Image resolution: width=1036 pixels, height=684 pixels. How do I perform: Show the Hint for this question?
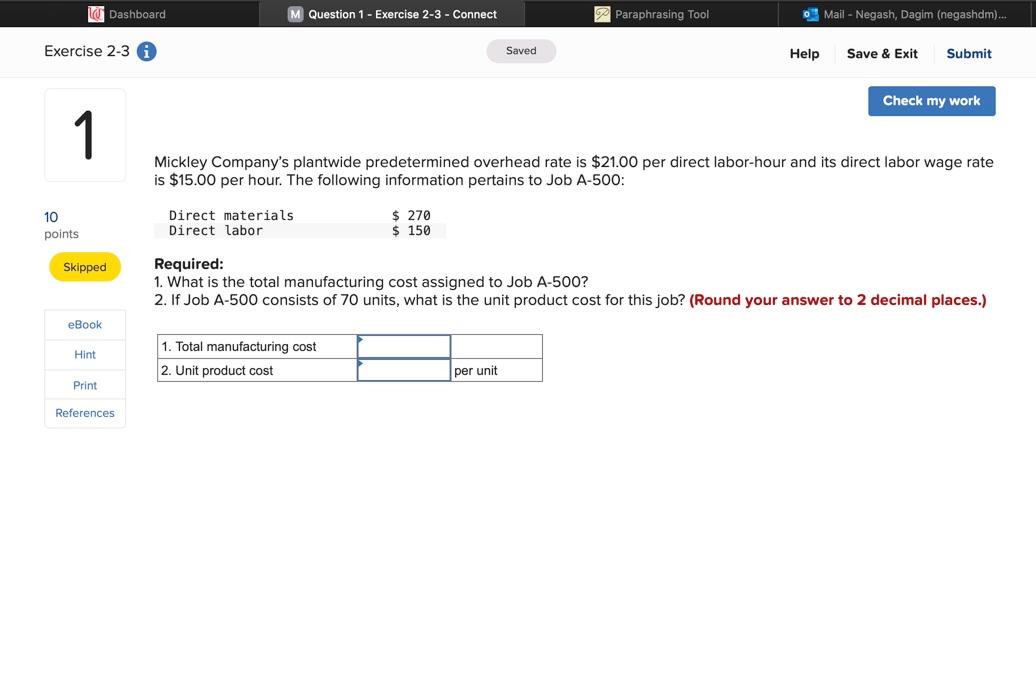[84, 354]
